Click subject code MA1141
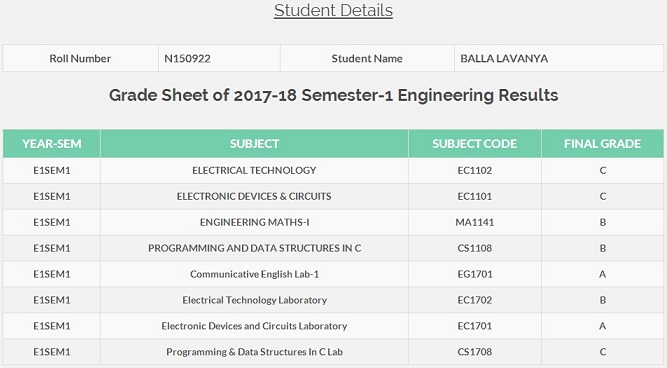The height and width of the screenshot is (368, 667). [x=475, y=223]
